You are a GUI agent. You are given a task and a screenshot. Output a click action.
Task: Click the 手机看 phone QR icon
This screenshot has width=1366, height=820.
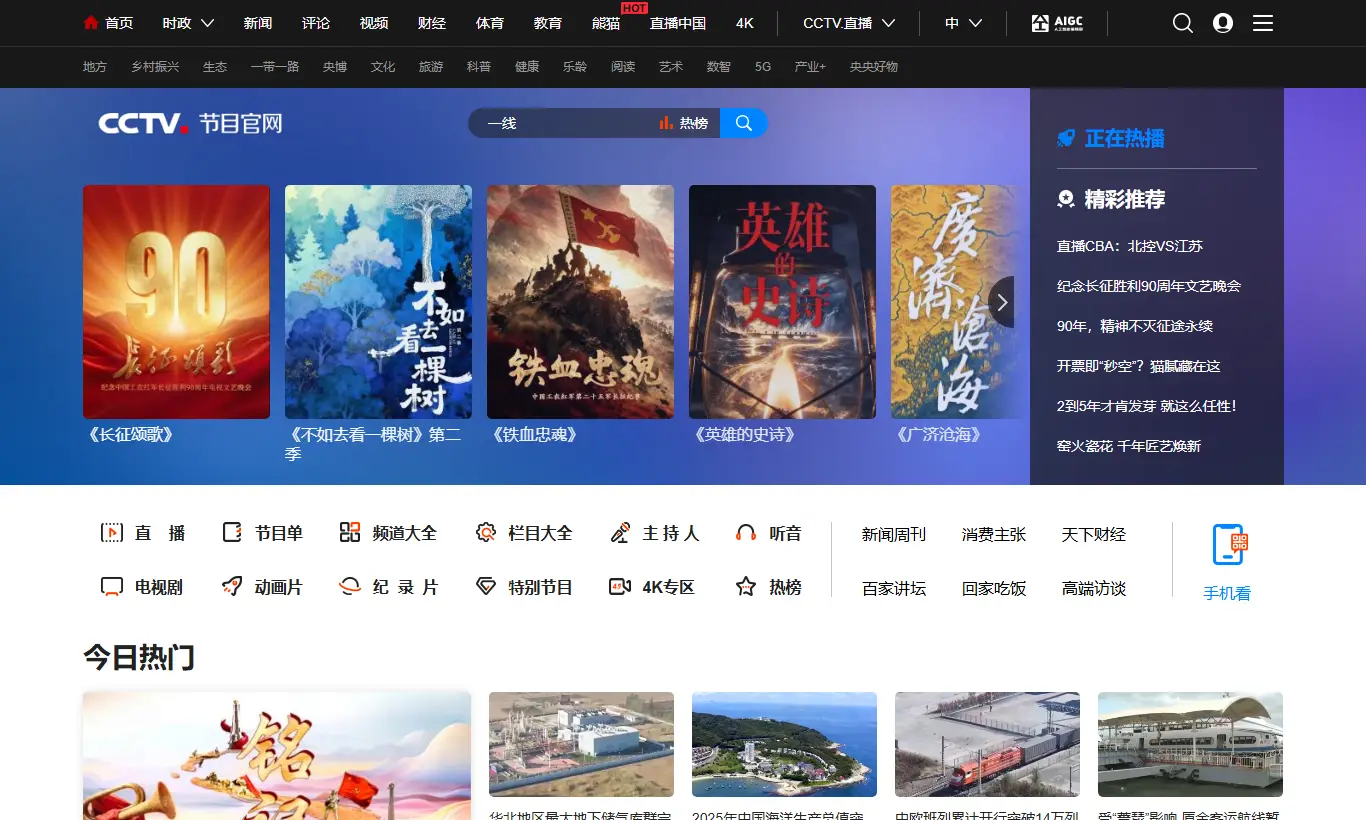point(1228,545)
